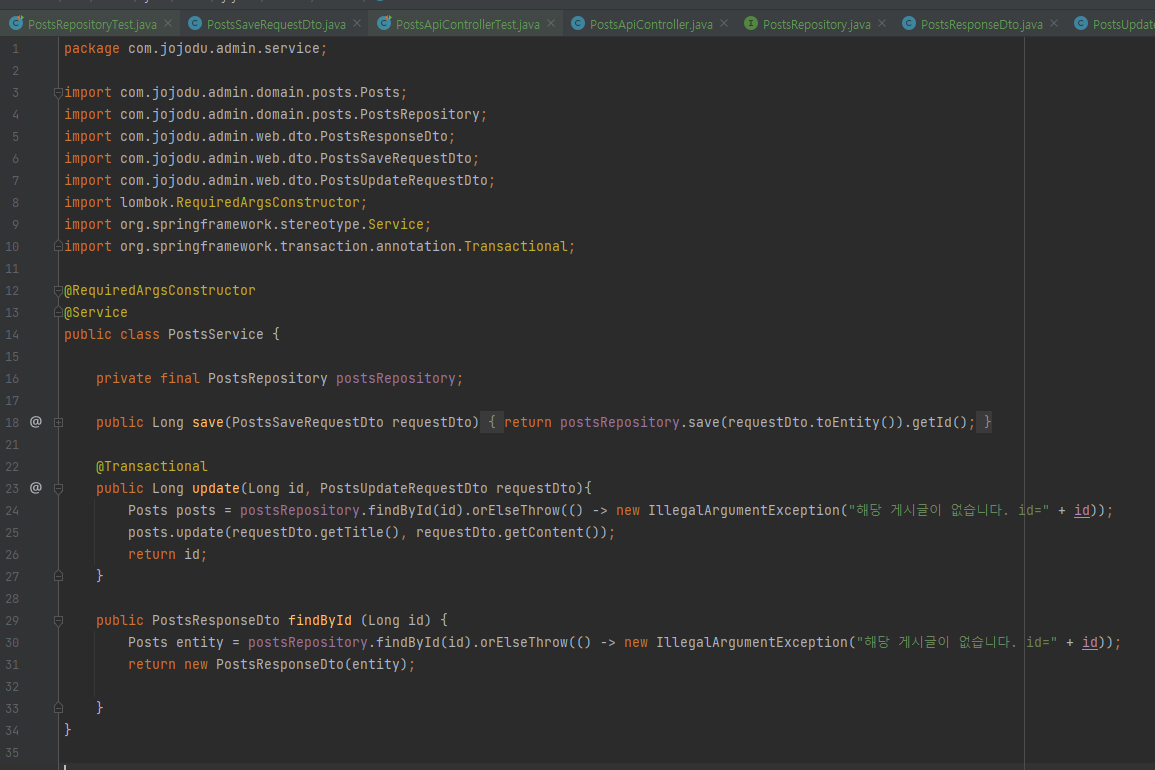The height and width of the screenshot is (770, 1155).
Task: Collapse the fold arrow at the Transactional import
Action: point(57,245)
